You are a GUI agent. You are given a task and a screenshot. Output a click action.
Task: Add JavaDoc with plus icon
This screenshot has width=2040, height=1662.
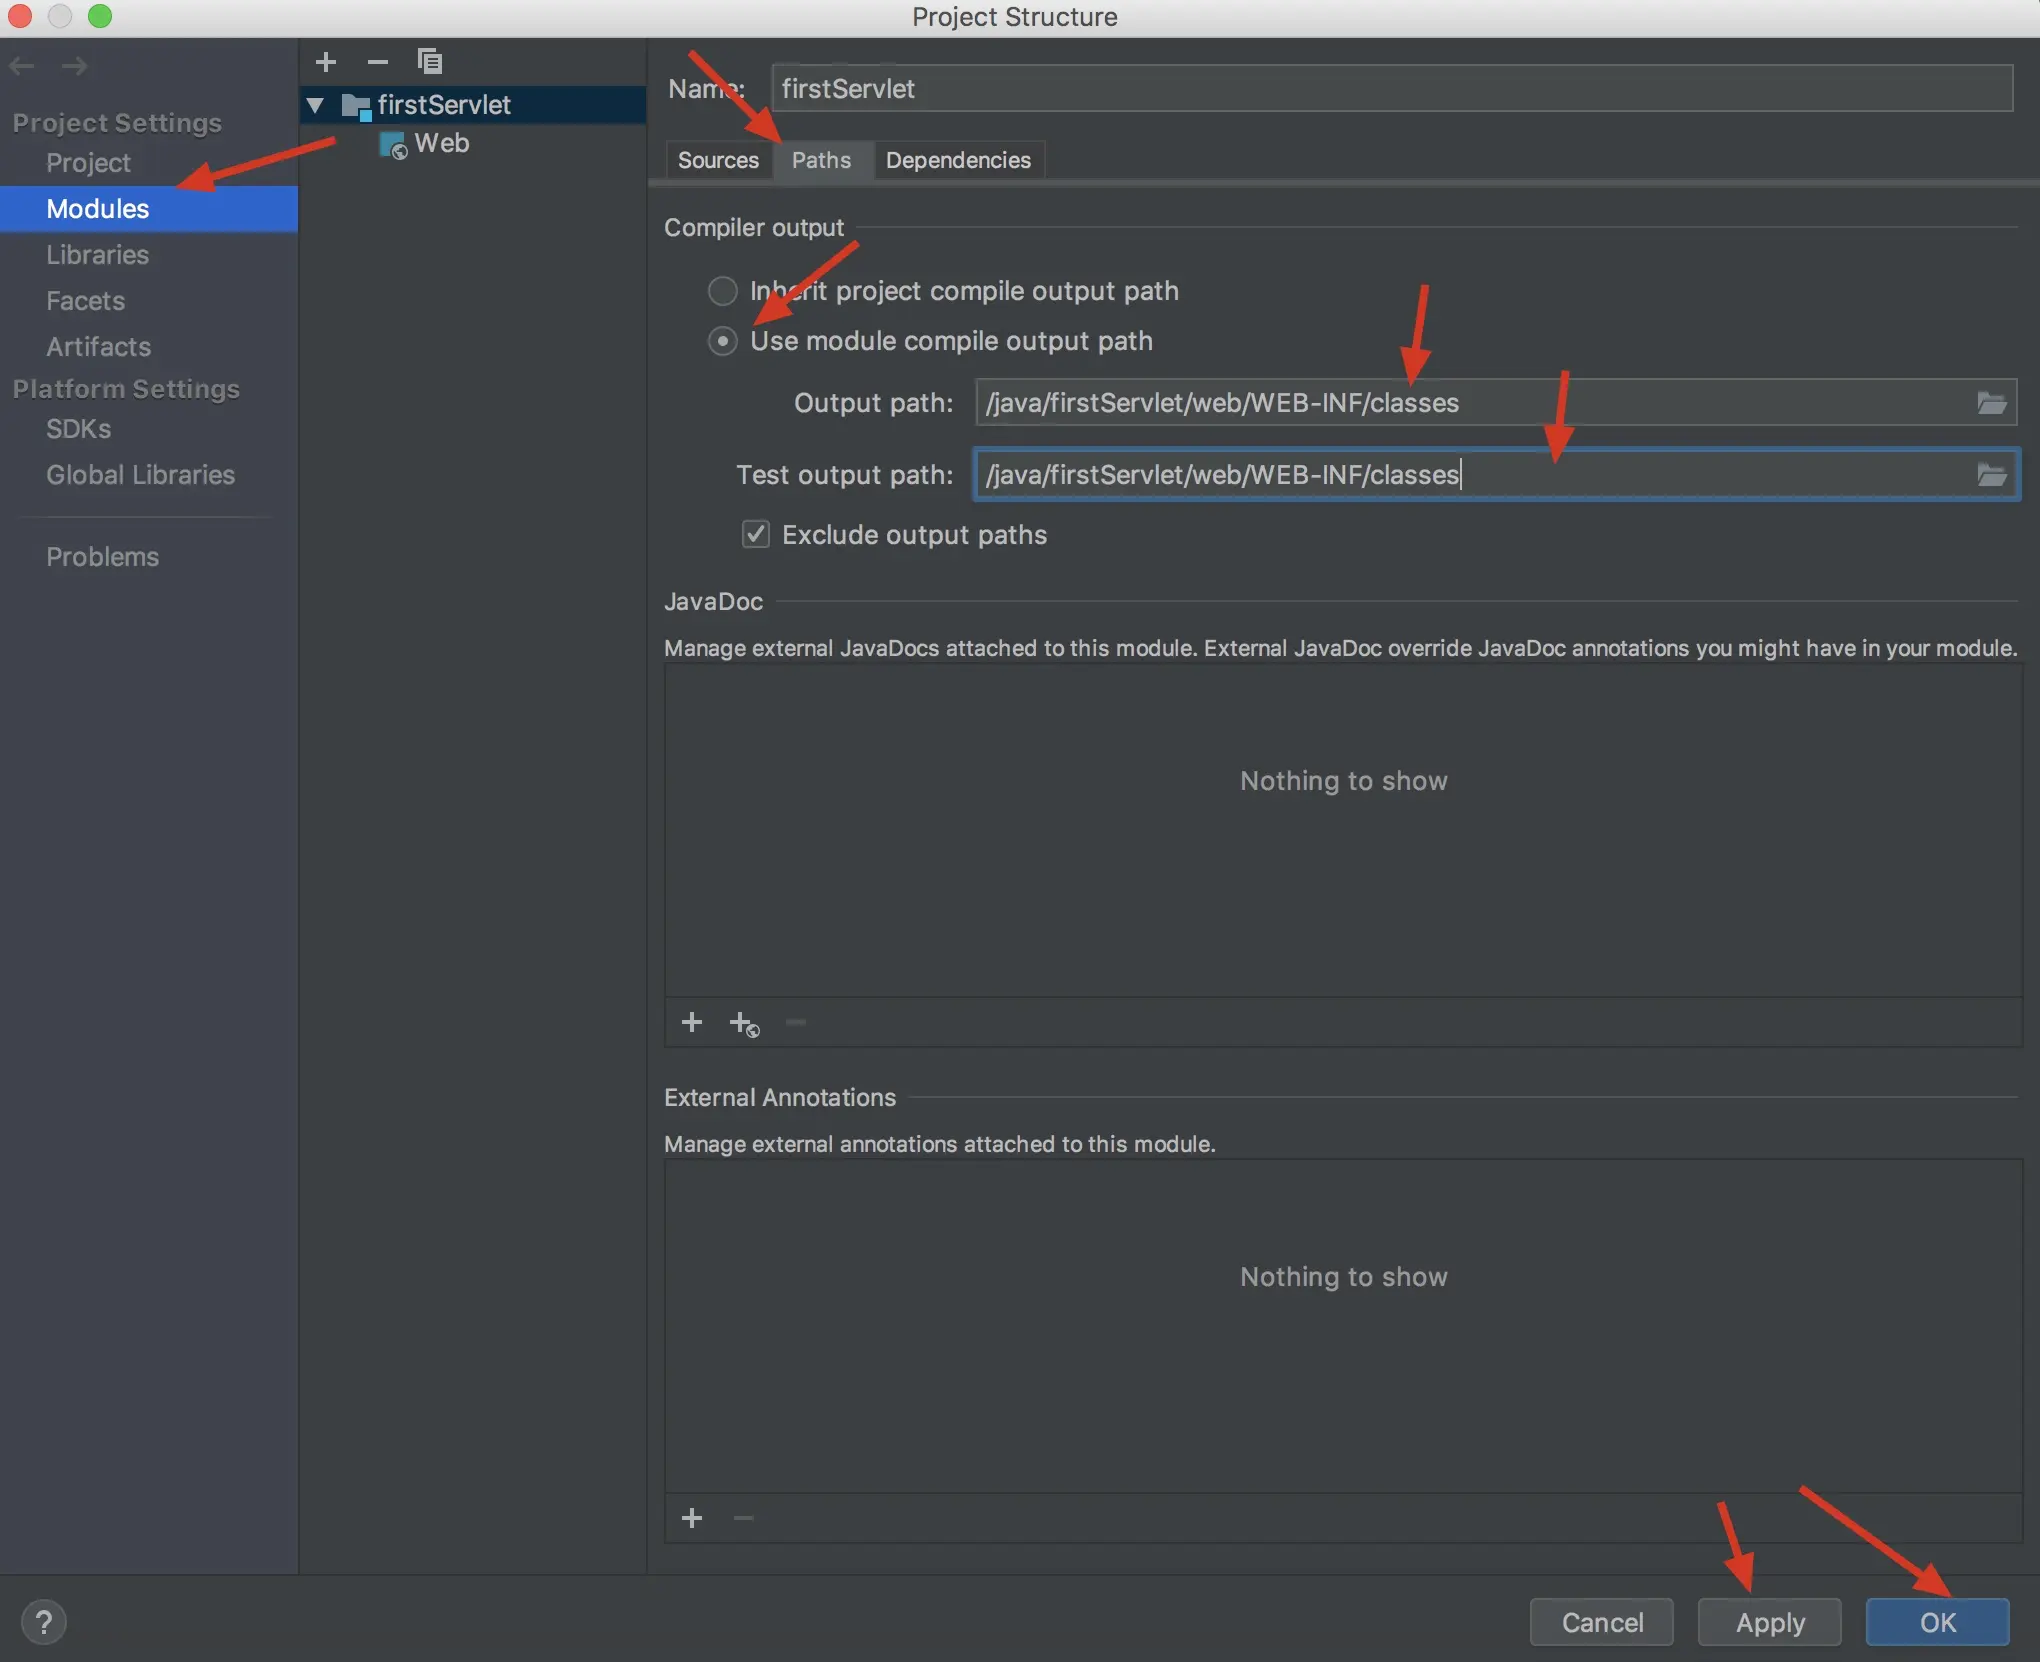tap(691, 1022)
